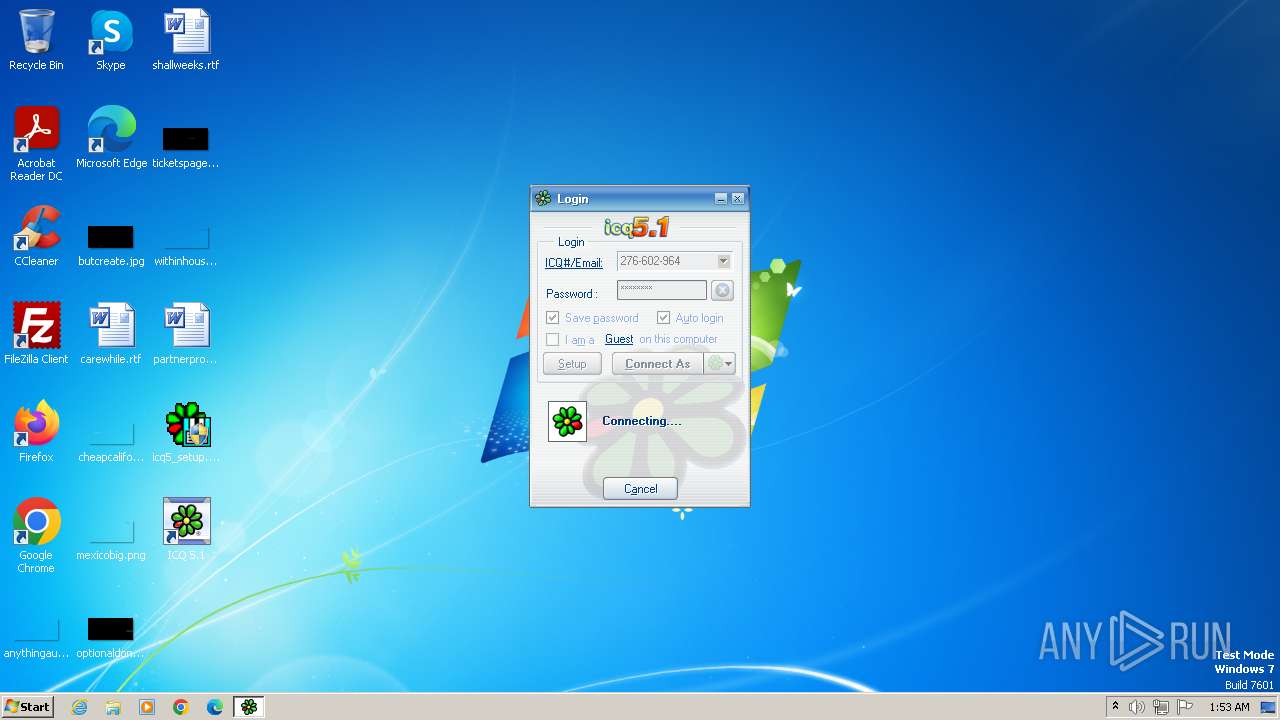Show hidden system tray icons

click(1115, 707)
